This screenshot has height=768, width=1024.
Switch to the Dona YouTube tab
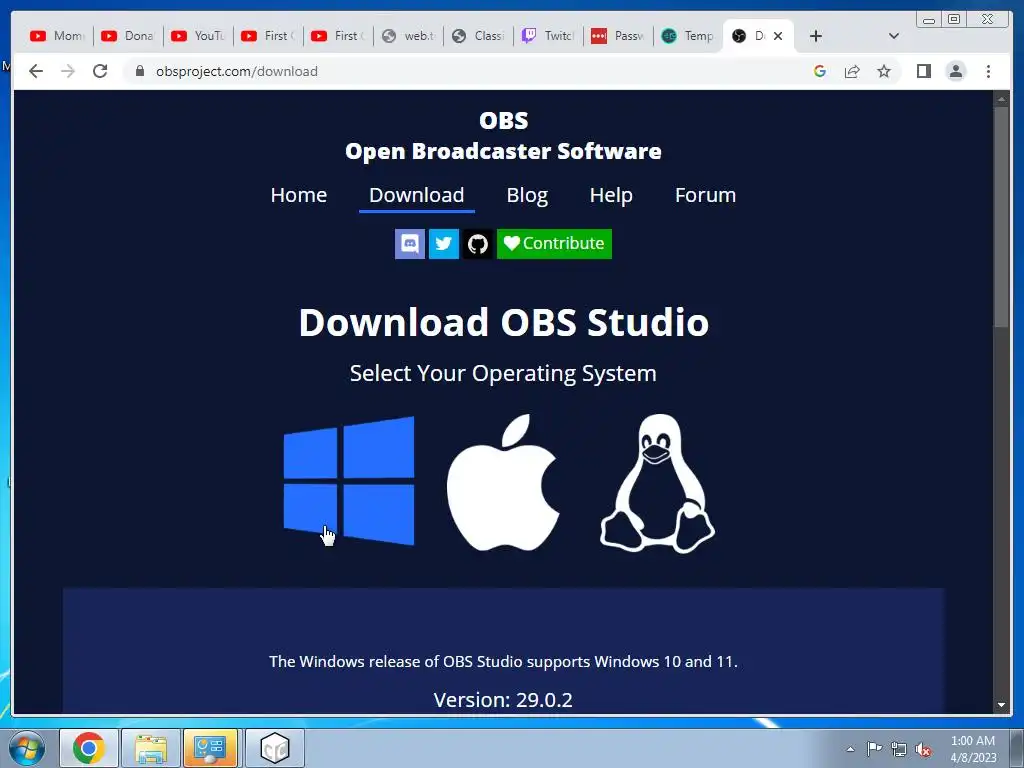pyautogui.click(x=128, y=36)
